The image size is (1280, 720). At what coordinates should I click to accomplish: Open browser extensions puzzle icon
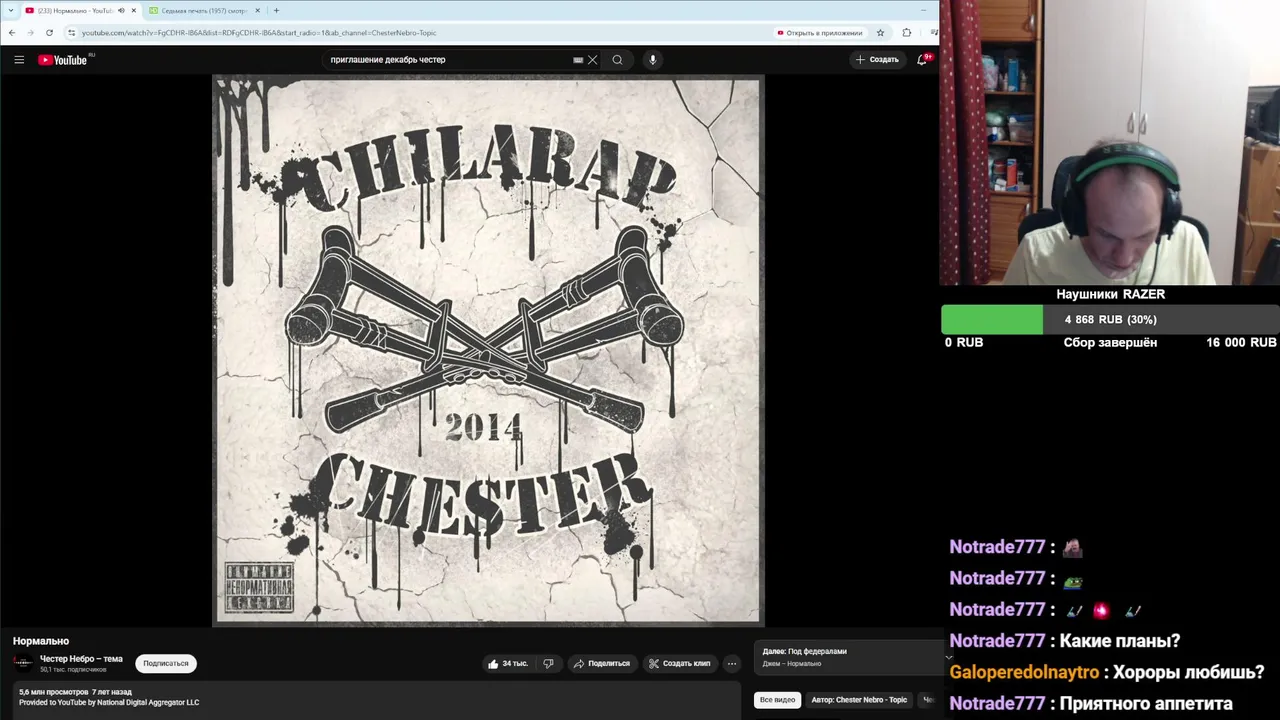click(x=906, y=32)
